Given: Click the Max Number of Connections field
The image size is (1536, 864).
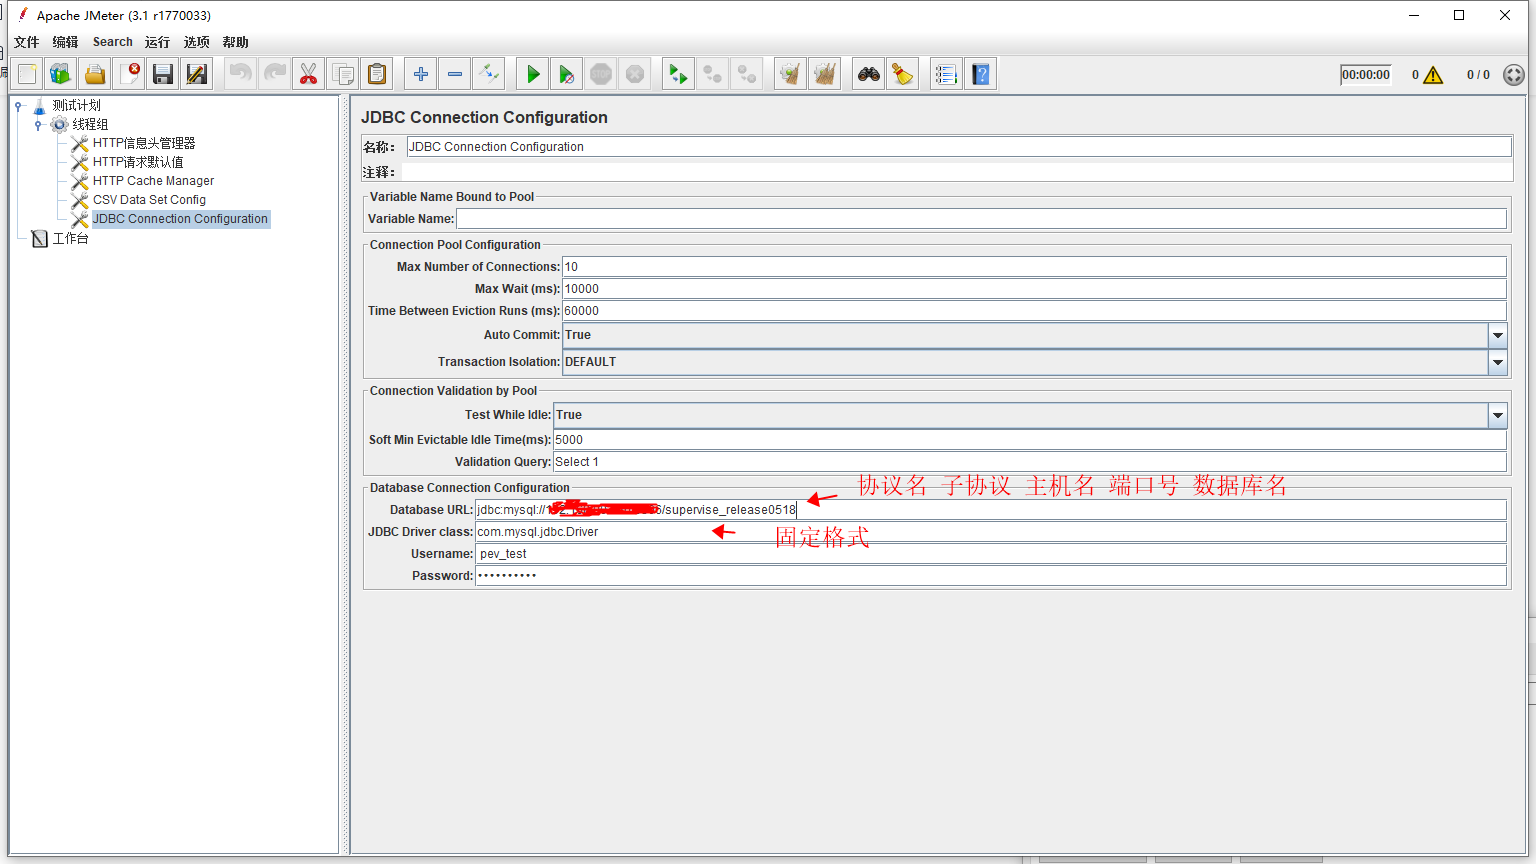Looking at the screenshot, I should (1035, 267).
